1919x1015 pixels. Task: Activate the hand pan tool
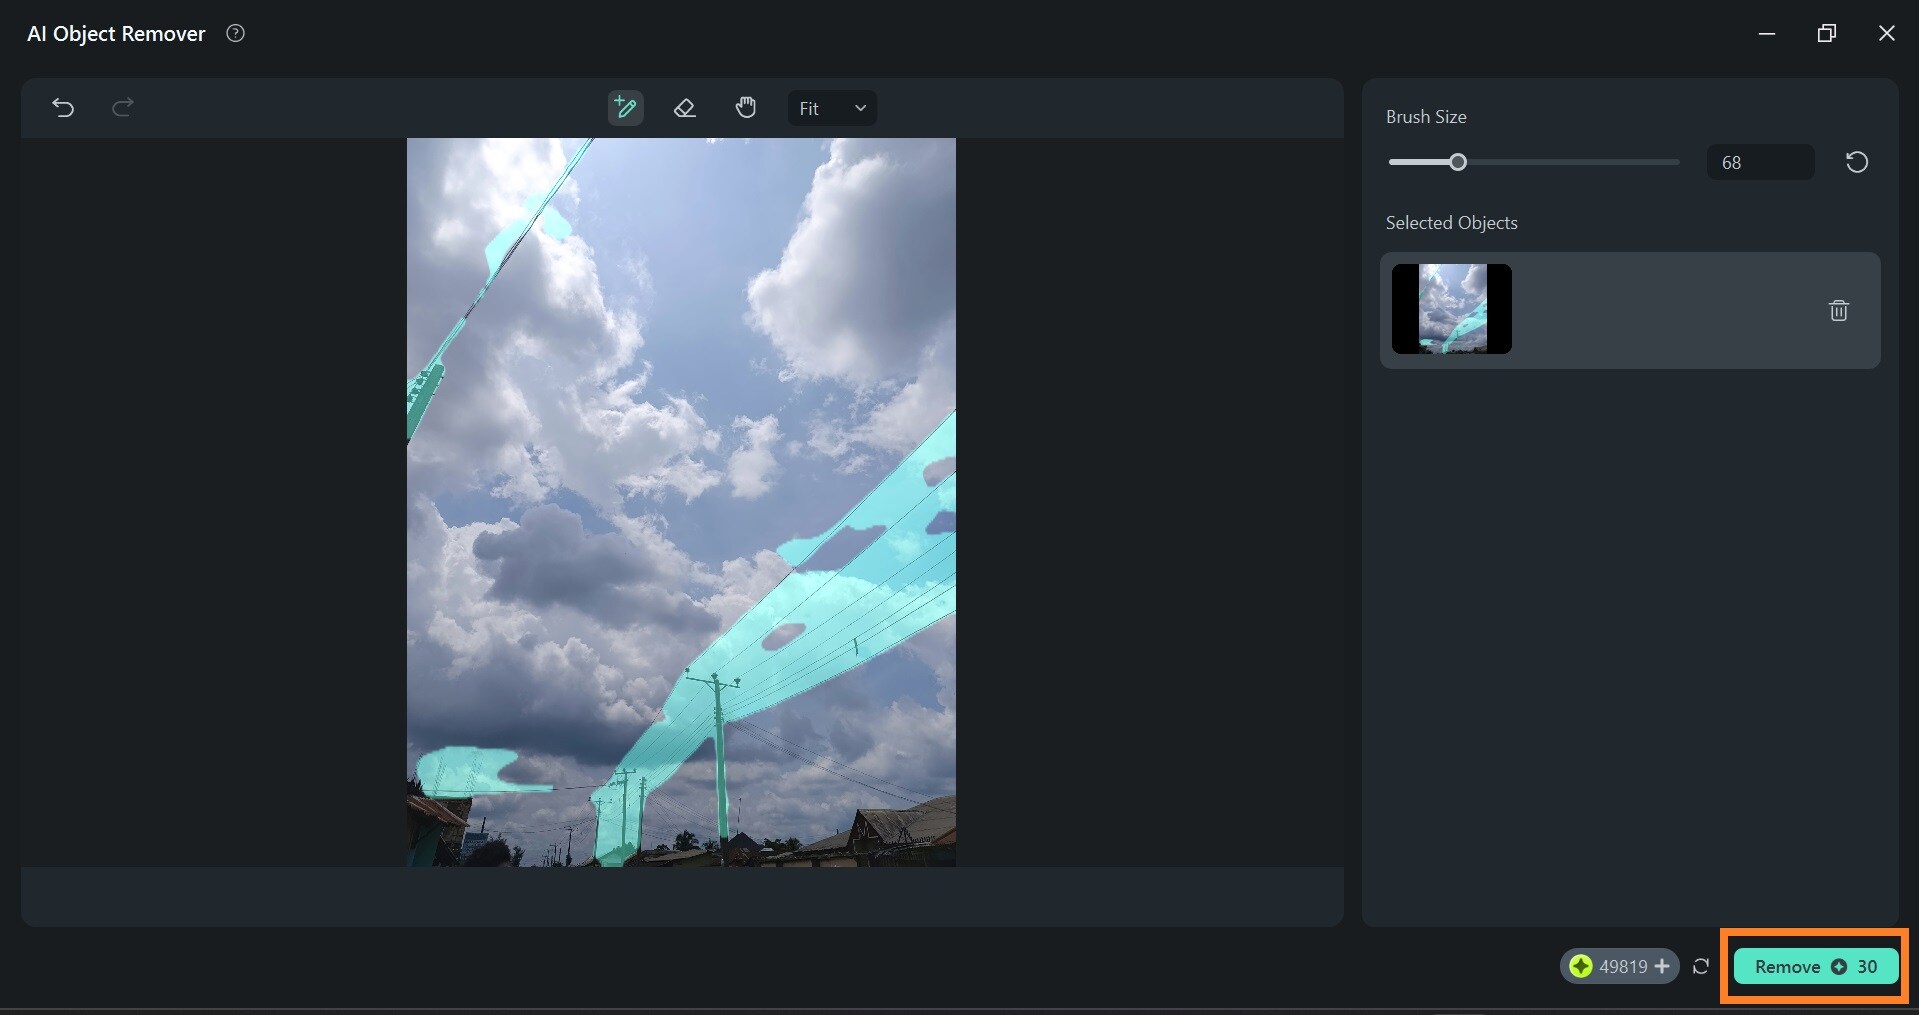(x=746, y=108)
